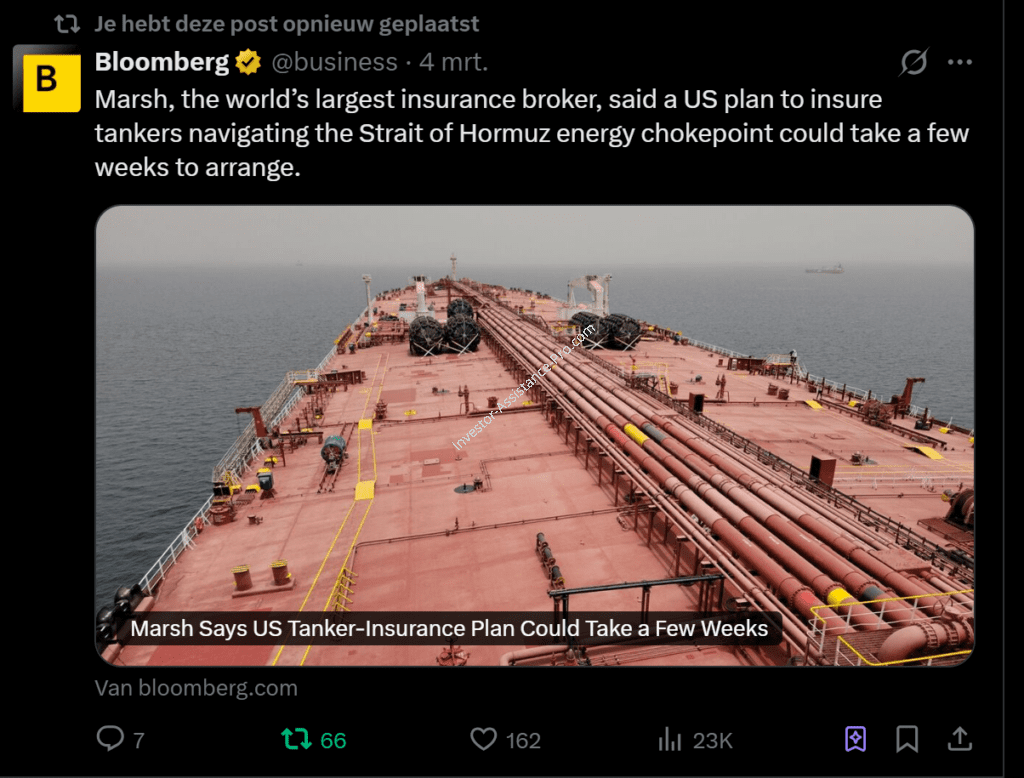This screenshot has height=778, width=1024.
Task: Open the Bloomberg display name link
Action: 162,63
